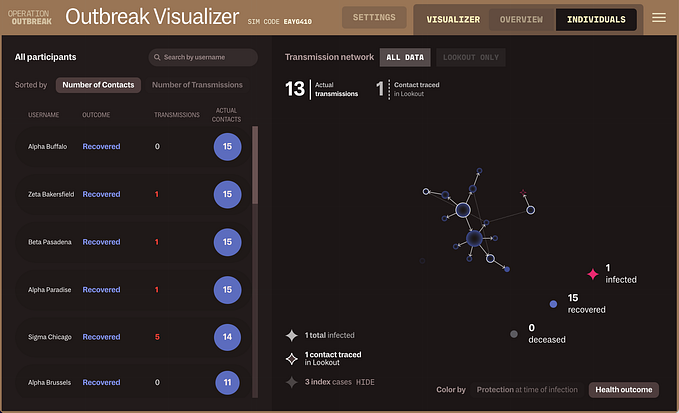
Task: Click the contact traced outlined star icon
Action: (x=292, y=358)
